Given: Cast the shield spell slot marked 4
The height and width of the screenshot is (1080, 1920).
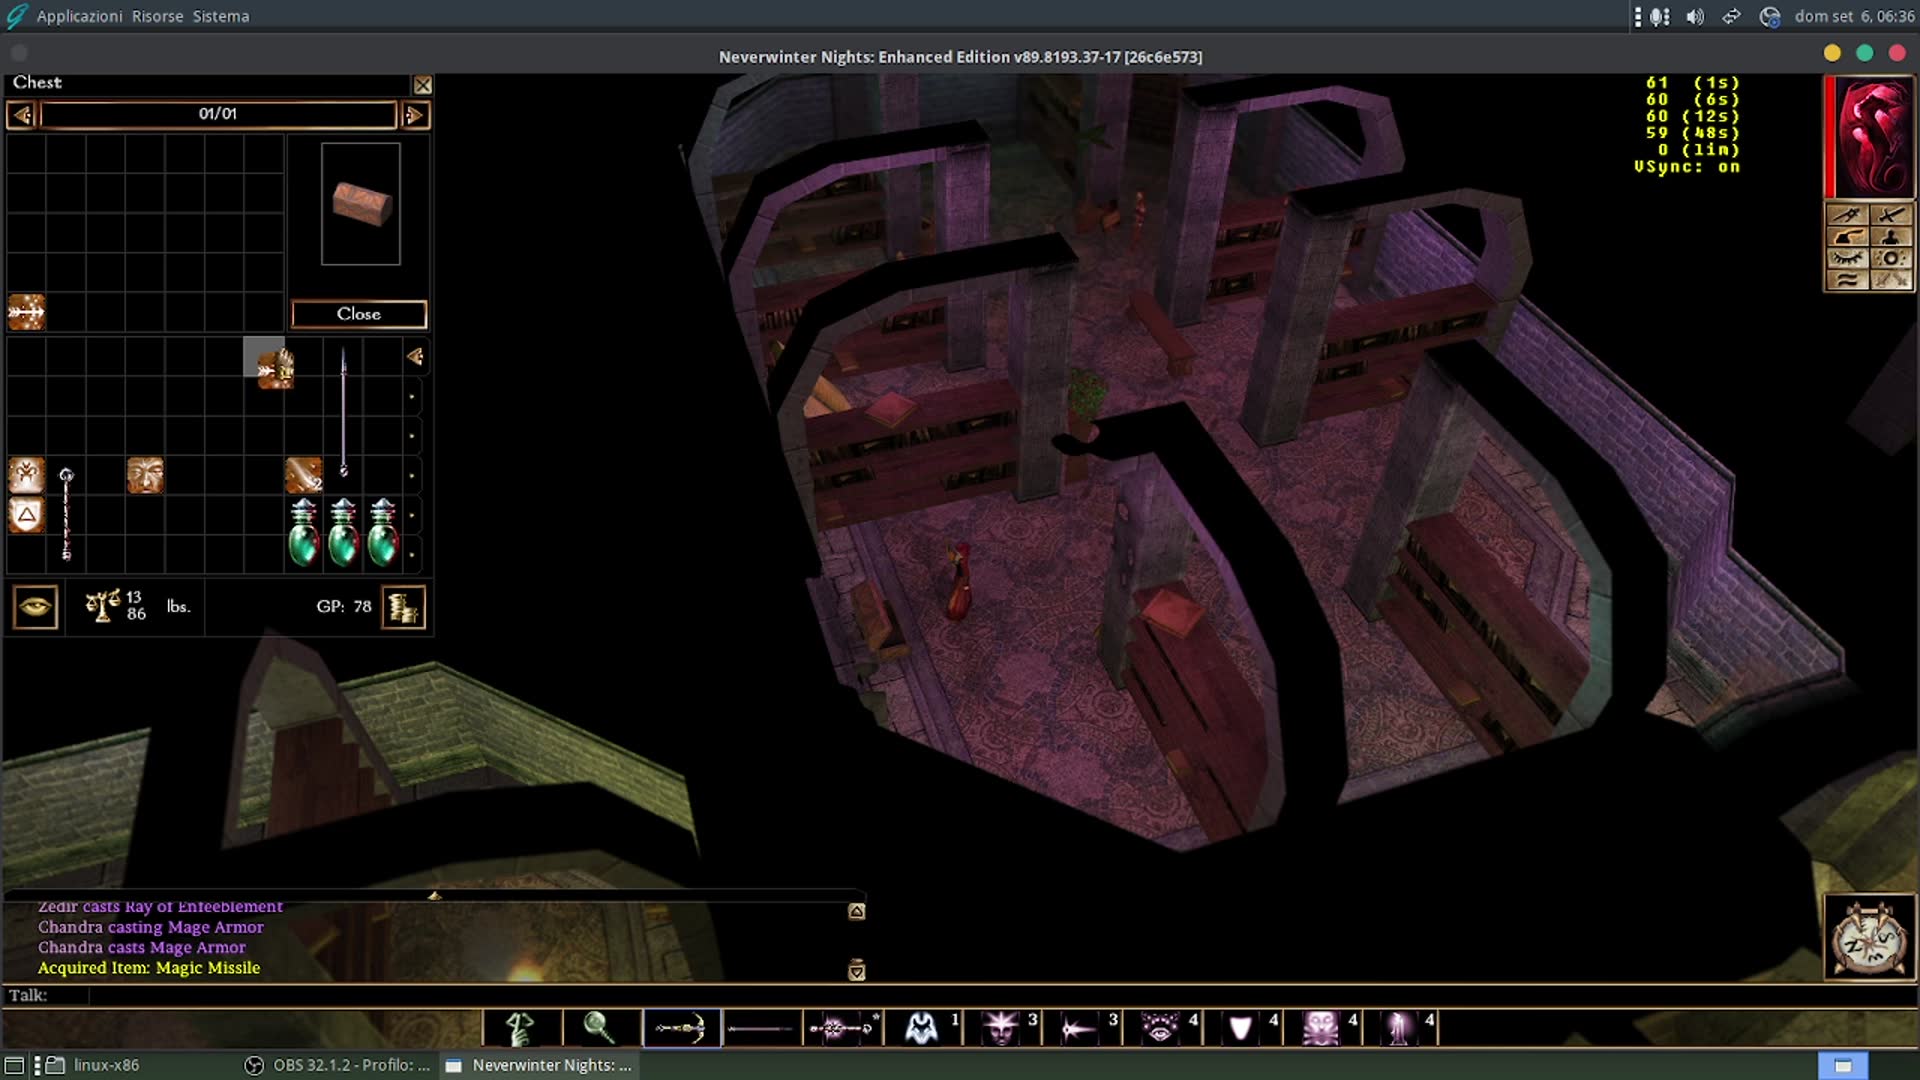Looking at the screenshot, I should point(1241,1028).
